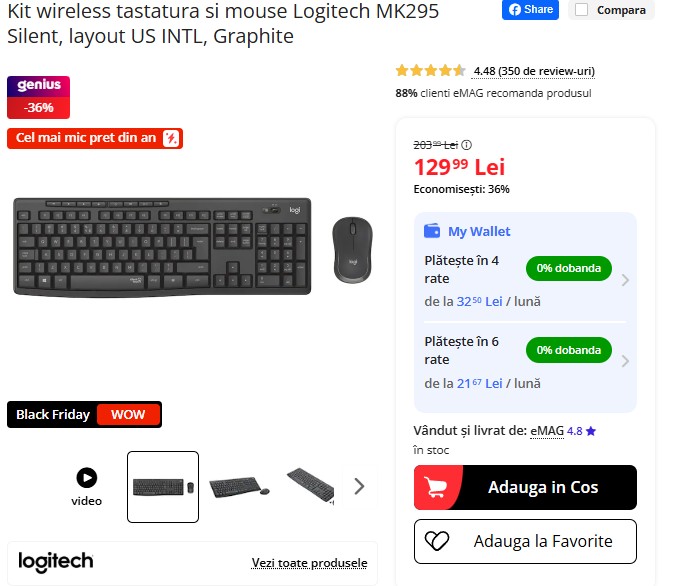Image resolution: width=684 pixels, height=586 pixels.
Task: Show the next thumbnails with the arrow
Action: [359, 486]
